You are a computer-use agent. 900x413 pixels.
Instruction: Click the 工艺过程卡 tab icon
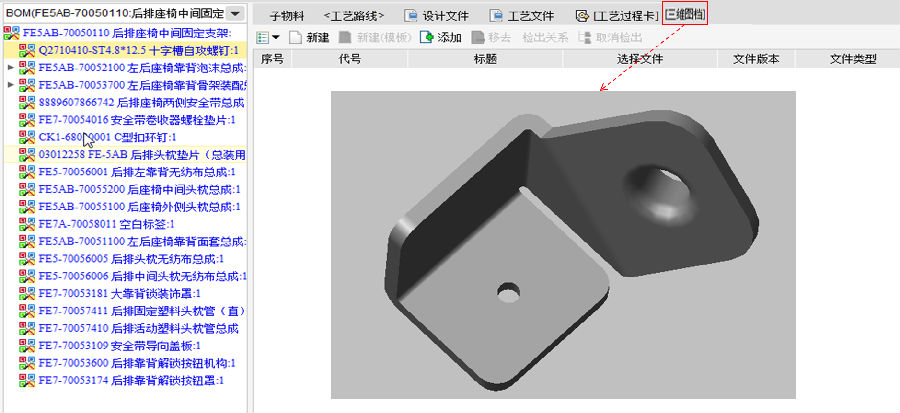coord(583,17)
